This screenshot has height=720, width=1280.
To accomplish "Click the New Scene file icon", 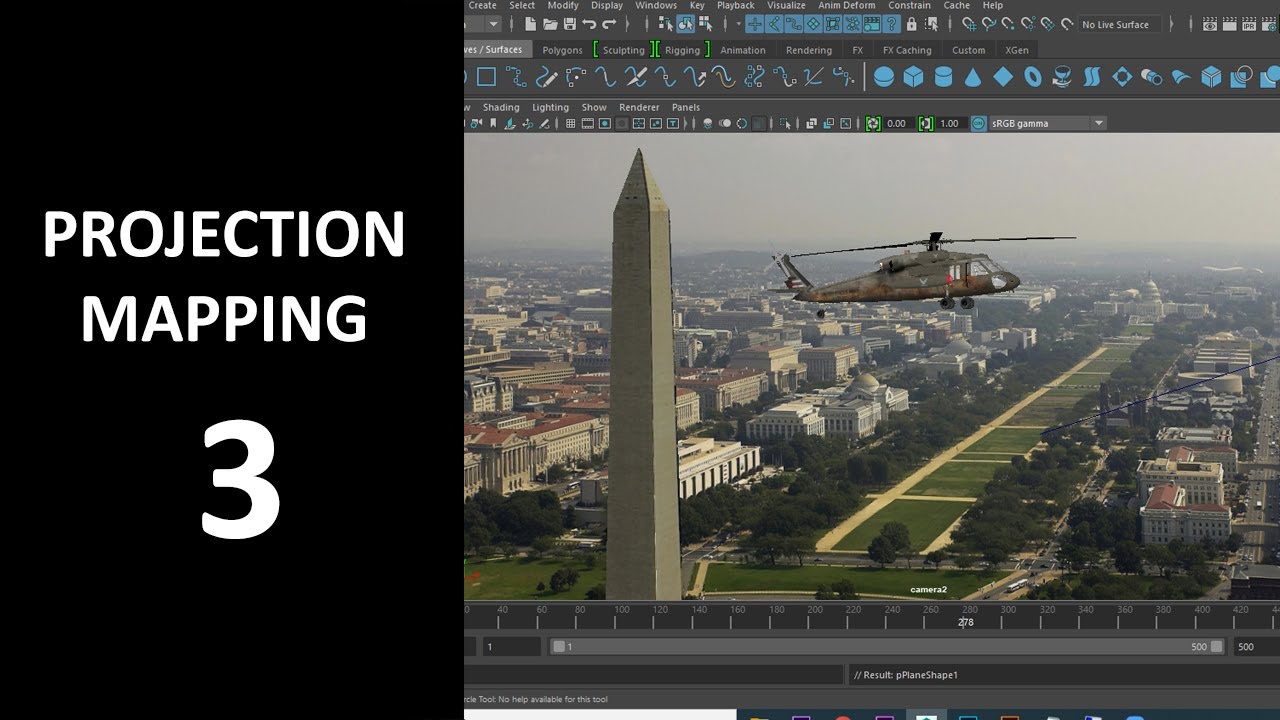I will click(531, 24).
